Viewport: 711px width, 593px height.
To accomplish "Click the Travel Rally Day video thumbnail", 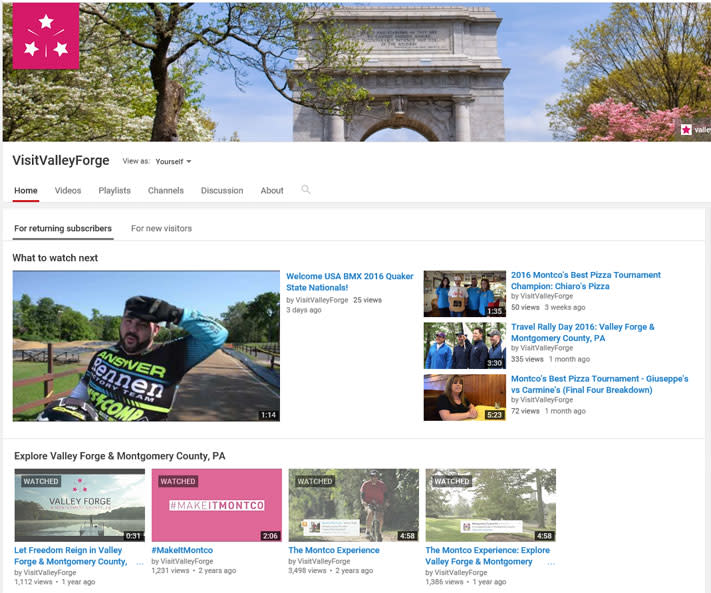I will tap(465, 345).
